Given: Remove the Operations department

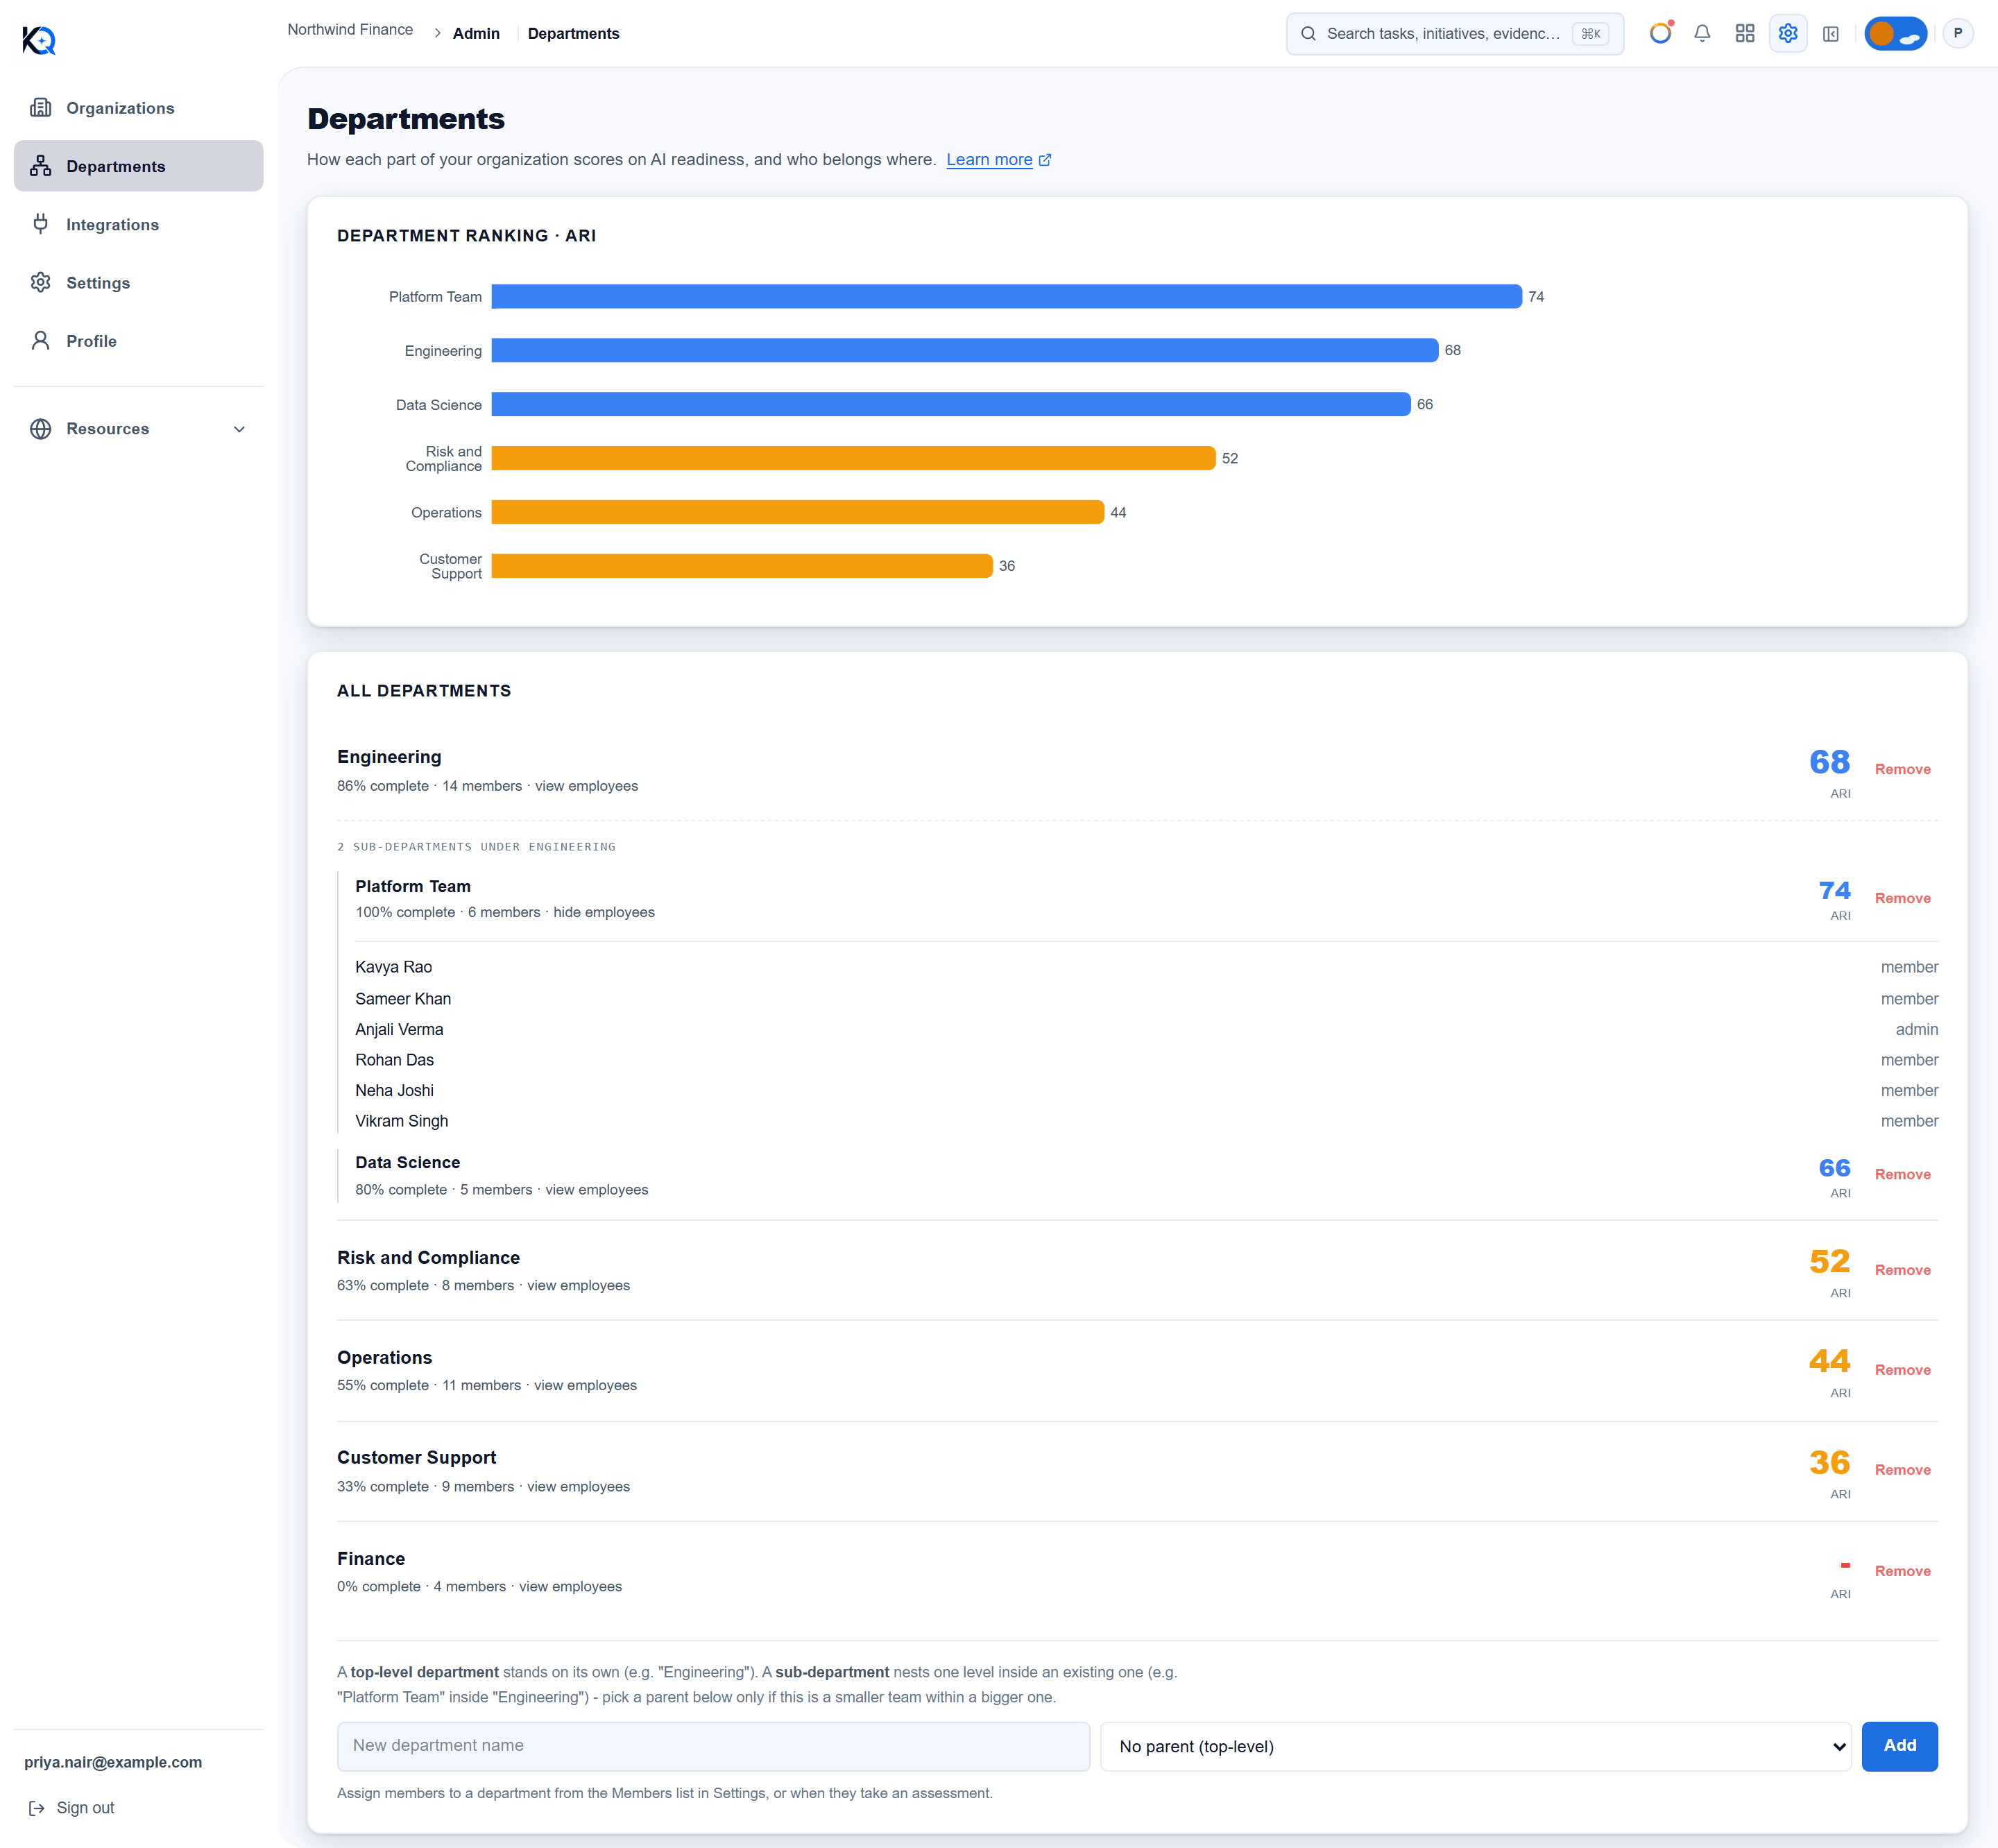Looking at the screenshot, I should [x=1902, y=1370].
